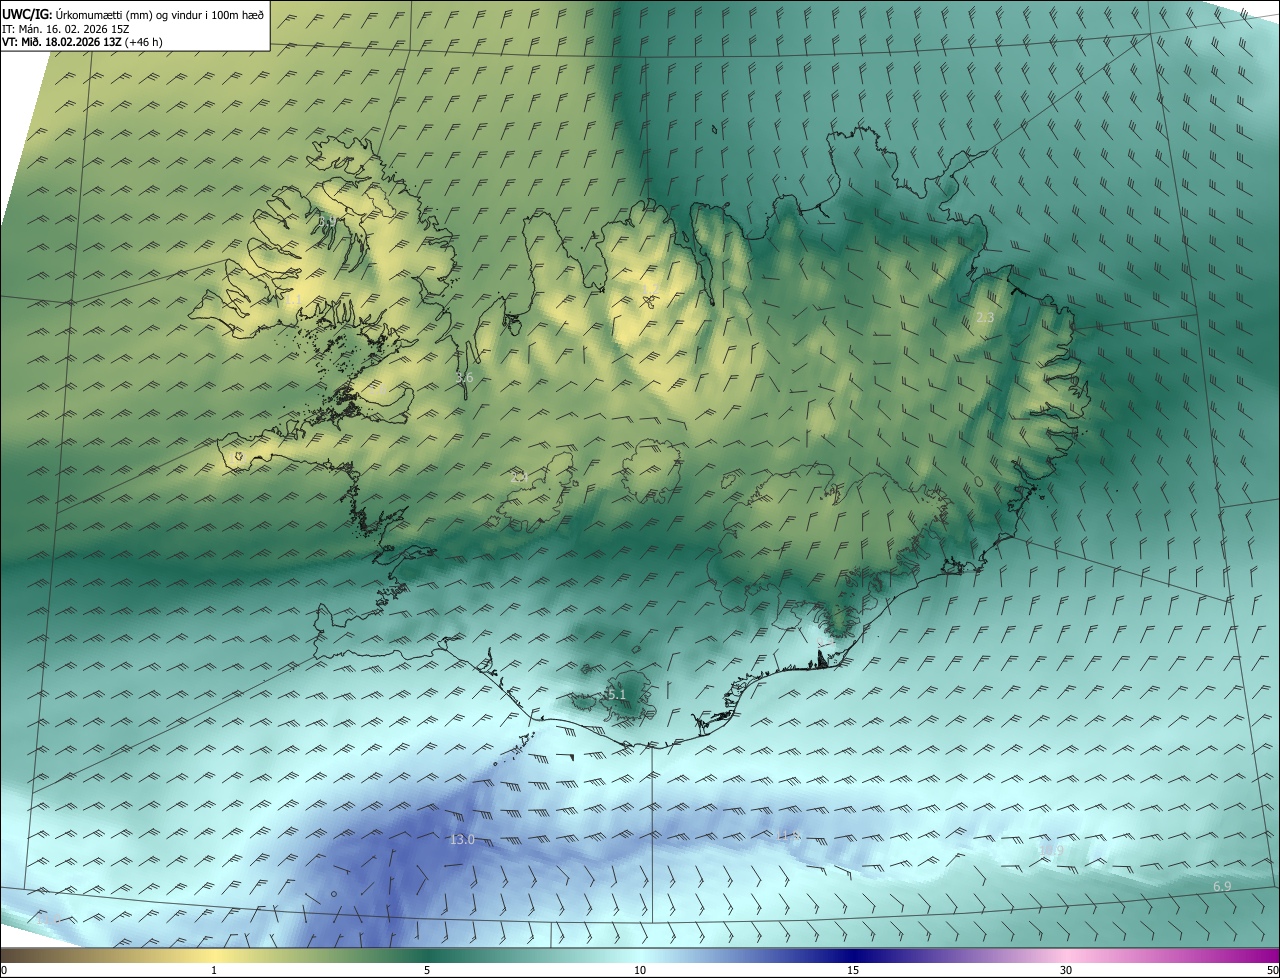Click the 3.9 value label on the map
This screenshot has height=978, width=1280.
328,221
